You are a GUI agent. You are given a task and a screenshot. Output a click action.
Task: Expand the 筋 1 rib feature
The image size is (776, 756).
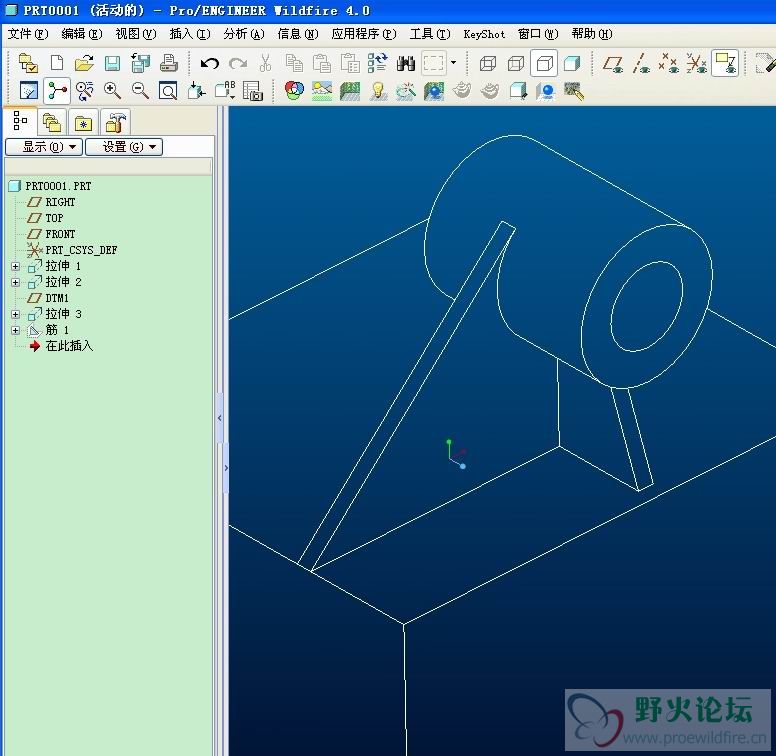[x=15, y=330]
